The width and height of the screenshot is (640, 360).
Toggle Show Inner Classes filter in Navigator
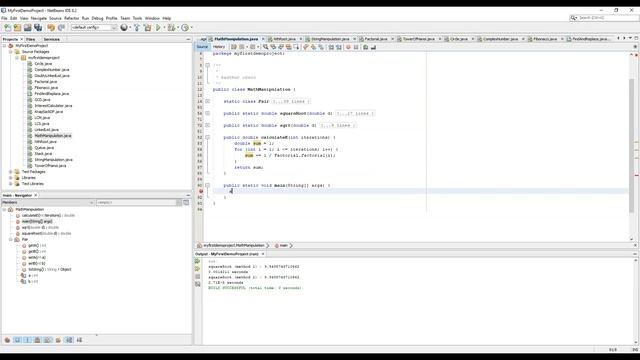point(48,340)
